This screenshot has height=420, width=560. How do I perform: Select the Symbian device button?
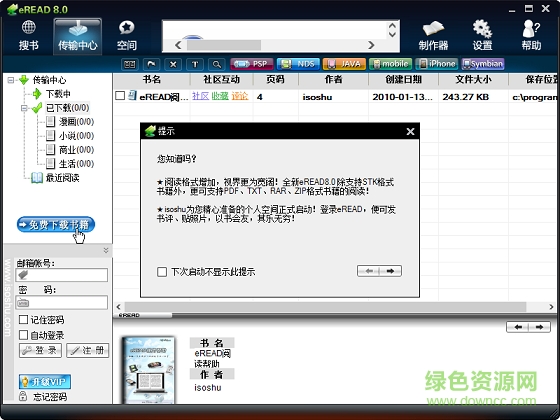pyautogui.click(x=483, y=64)
